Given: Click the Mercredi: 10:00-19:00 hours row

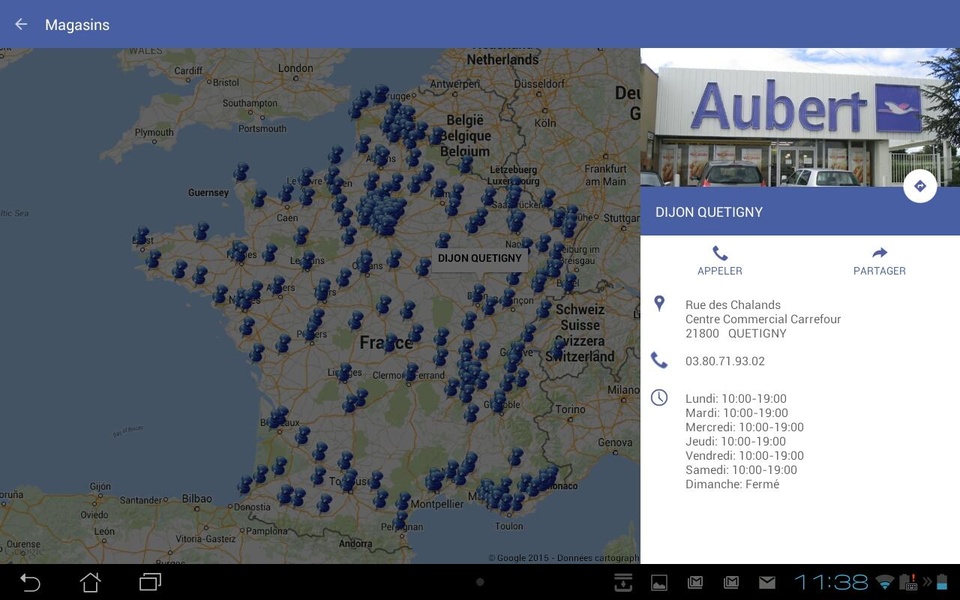Looking at the screenshot, I should pos(744,427).
